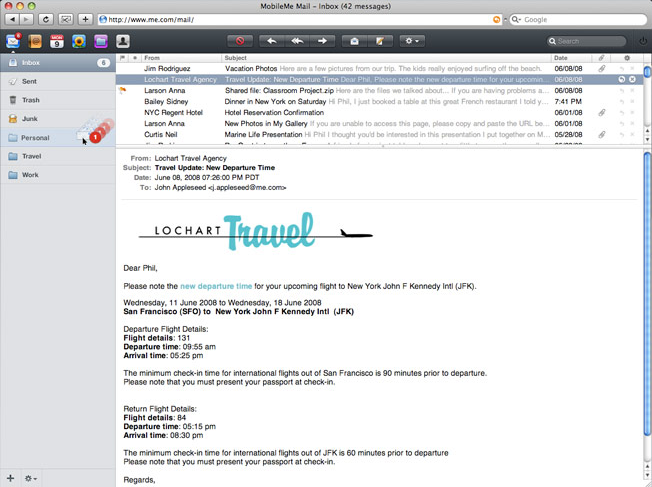Click the Forward arrow toolbar button
The height and width of the screenshot is (487, 652).
pos(322,41)
